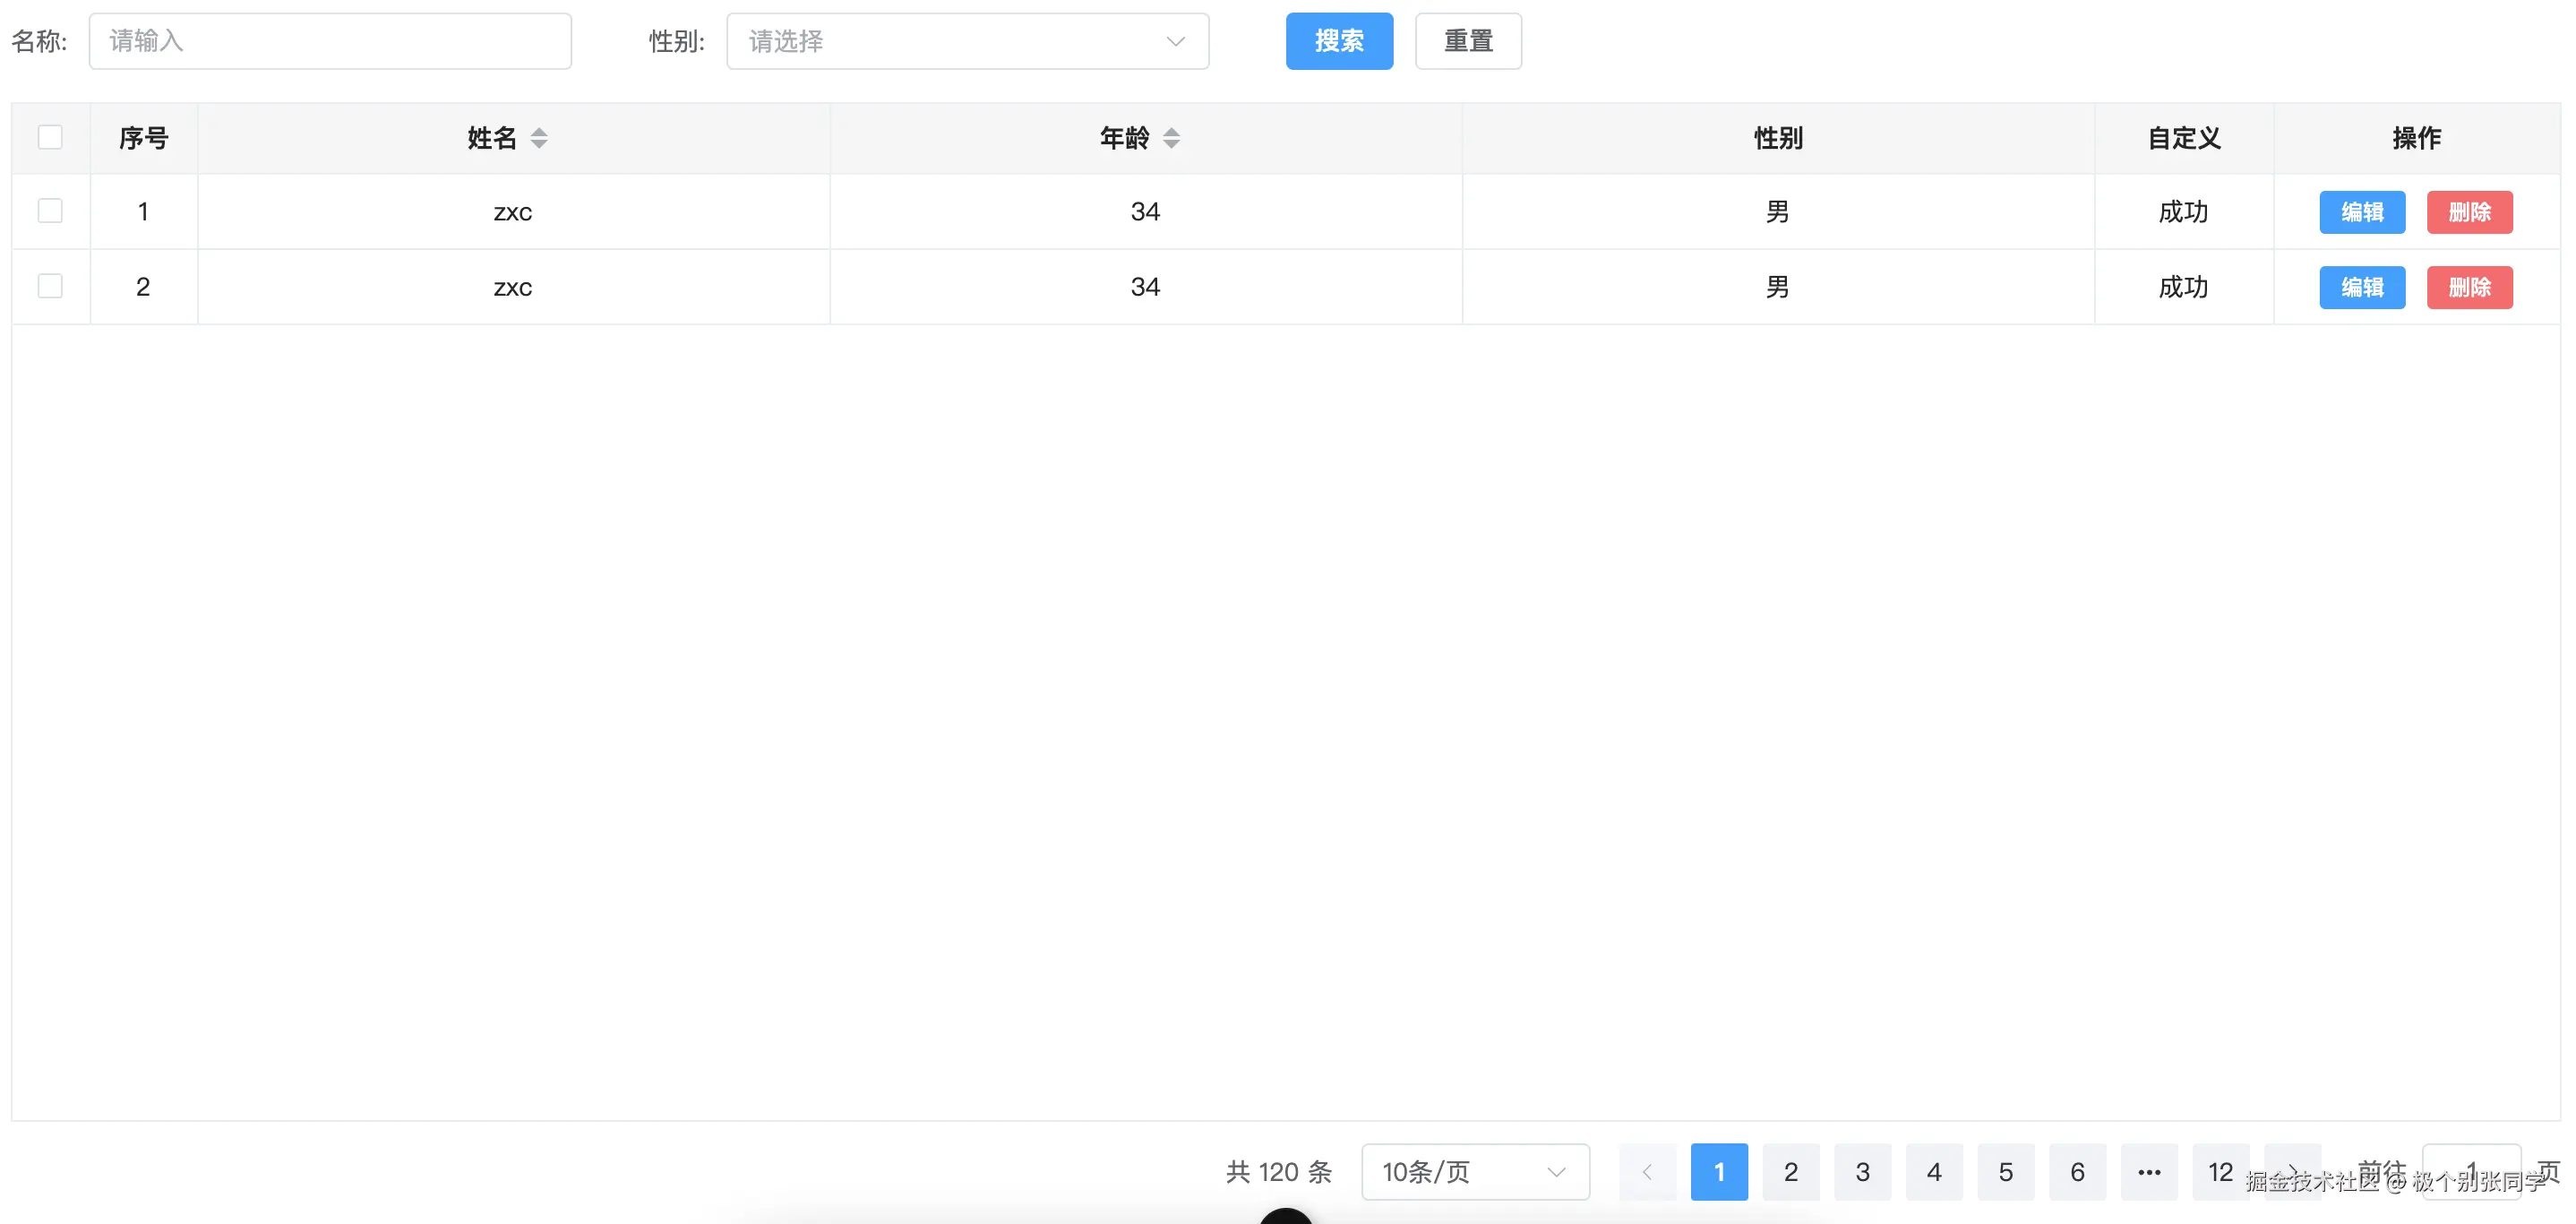Toggle the select-all checkbox in header
The image size is (2576, 1224).
click(x=50, y=137)
